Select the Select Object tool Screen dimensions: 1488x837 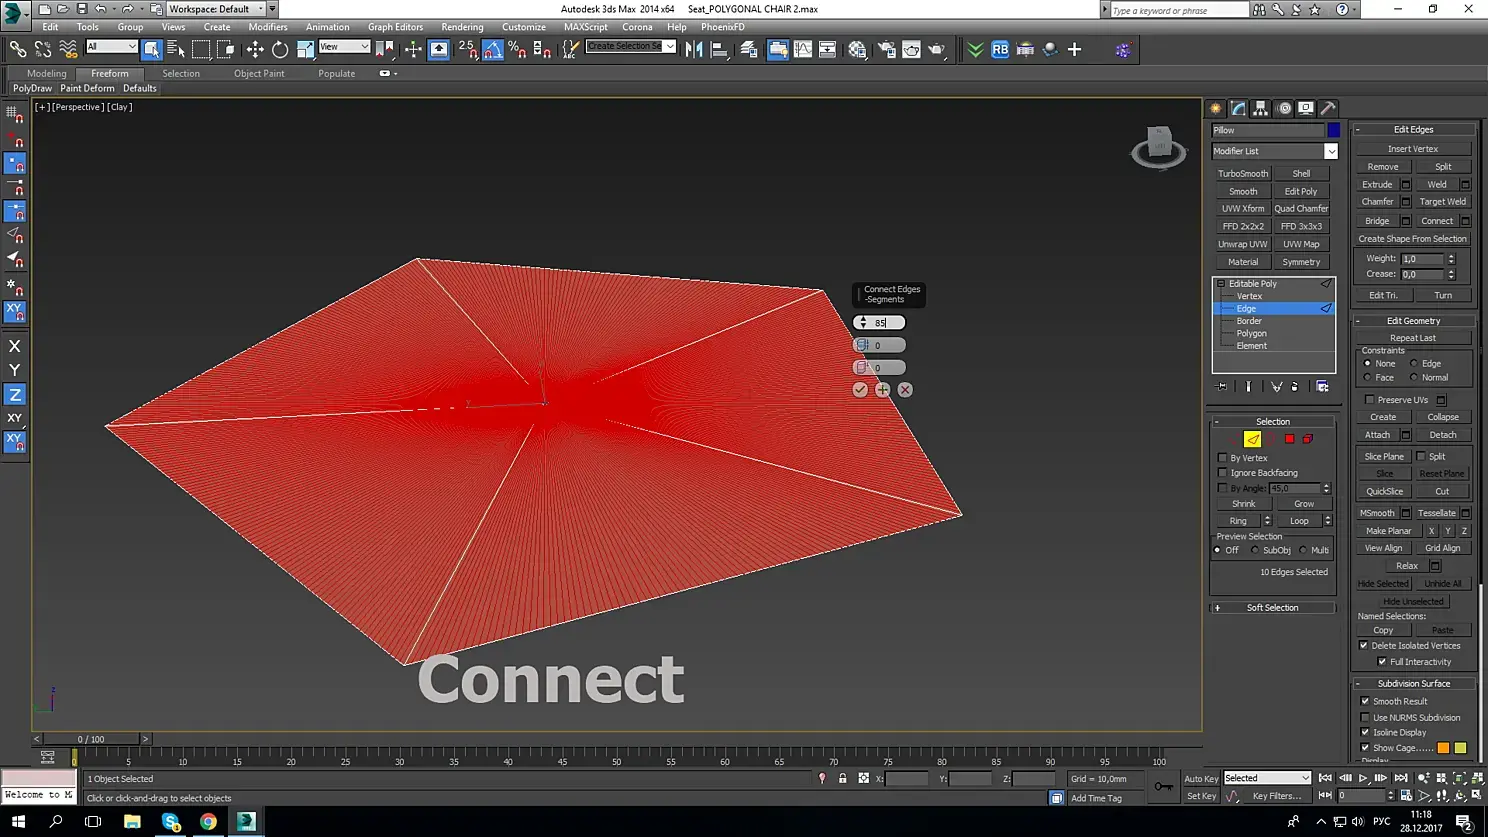pyautogui.click(x=152, y=49)
